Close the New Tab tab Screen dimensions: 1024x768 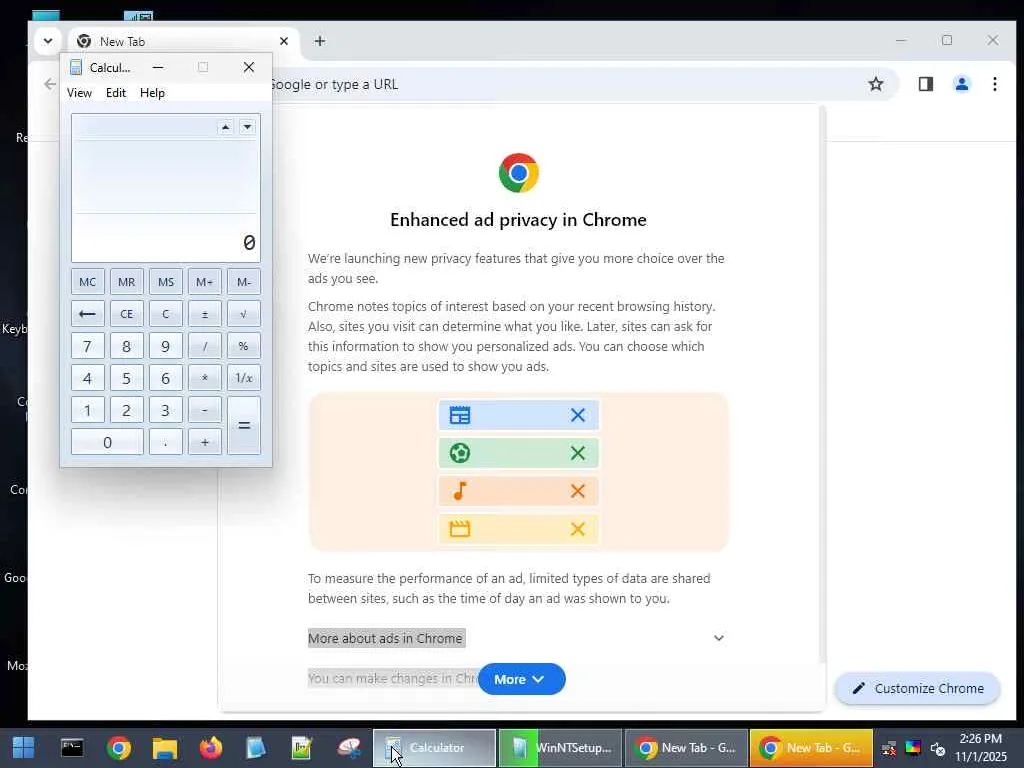[x=283, y=41]
